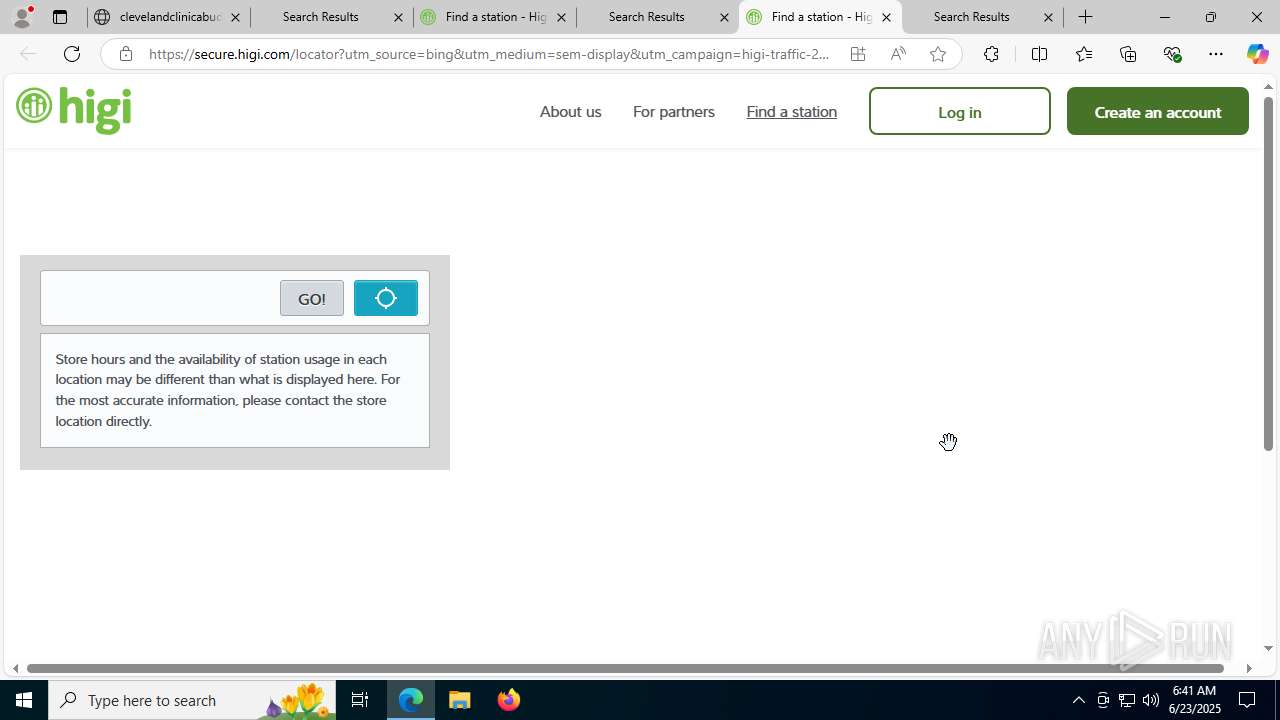The height and width of the screenshot is (720, 1280).
Task: Open the app available icon in address bar
Action: tap(858, 54)
